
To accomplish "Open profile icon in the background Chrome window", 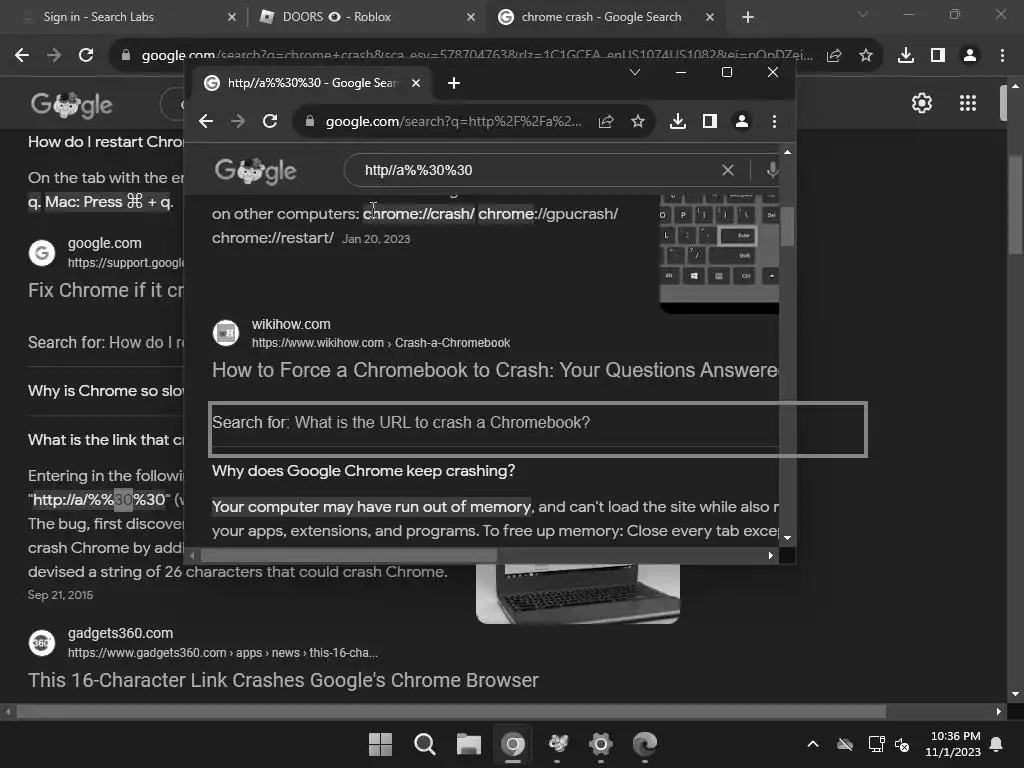I will 970,56.
